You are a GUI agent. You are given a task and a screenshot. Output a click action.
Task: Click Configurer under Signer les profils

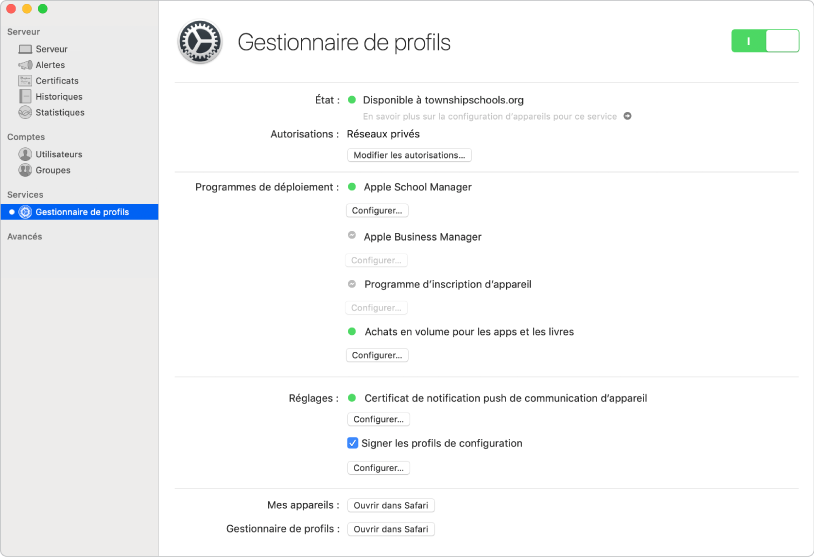tap(378, 468)
